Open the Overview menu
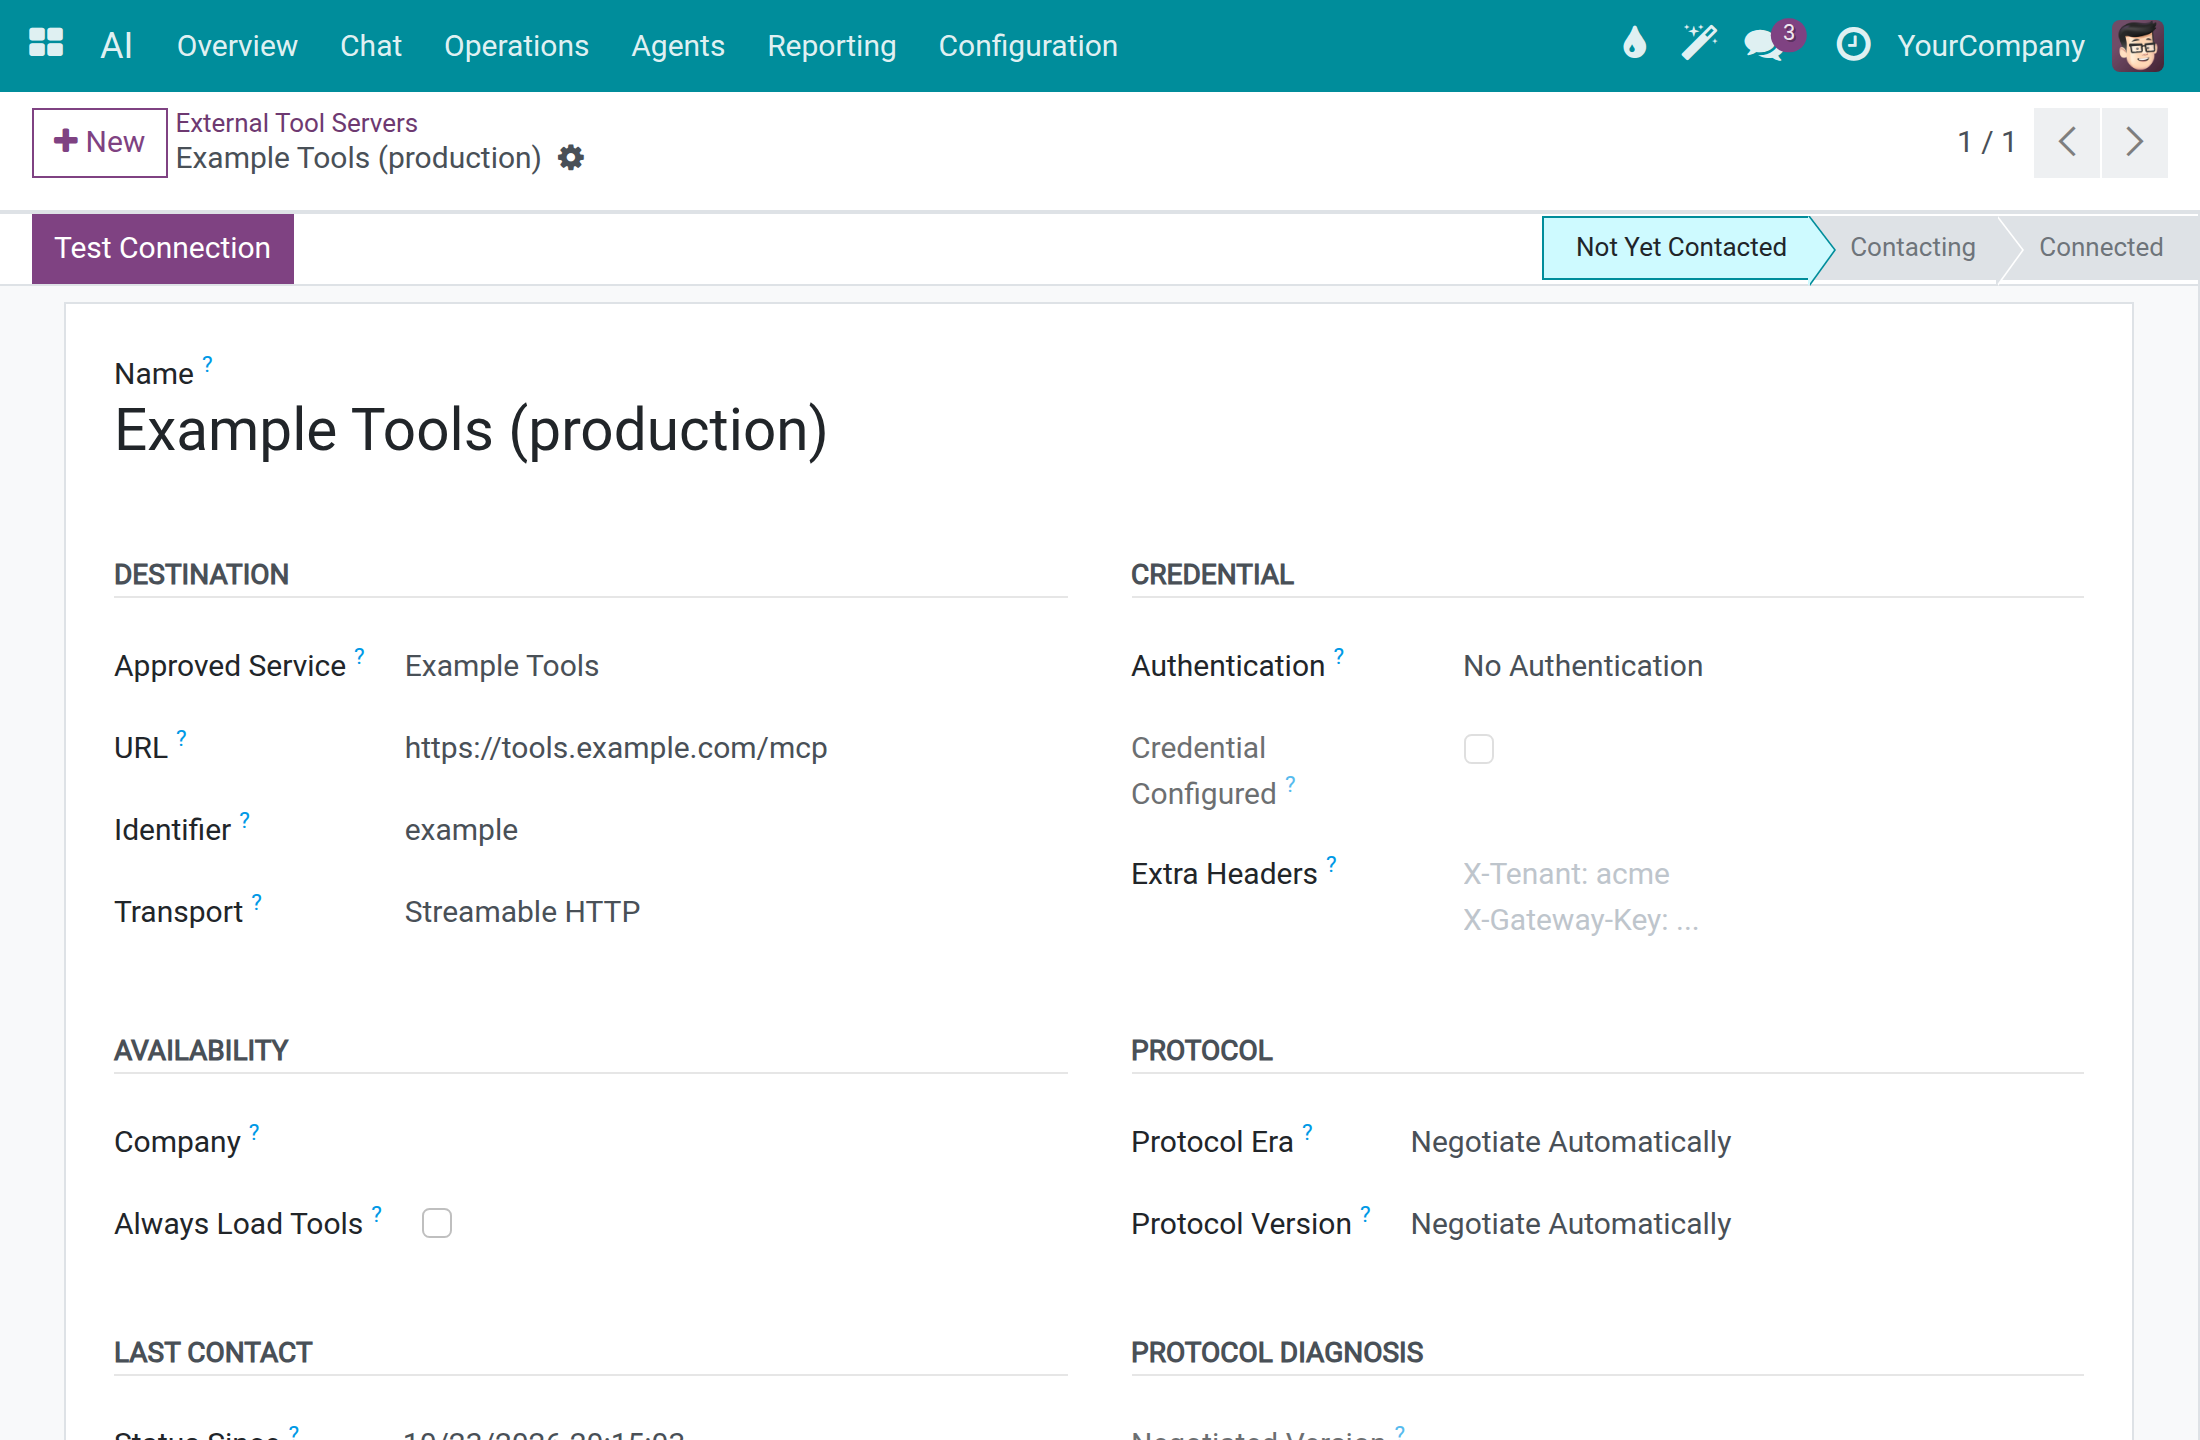This screenshot has width=2200, height=1440. (237, 46)
